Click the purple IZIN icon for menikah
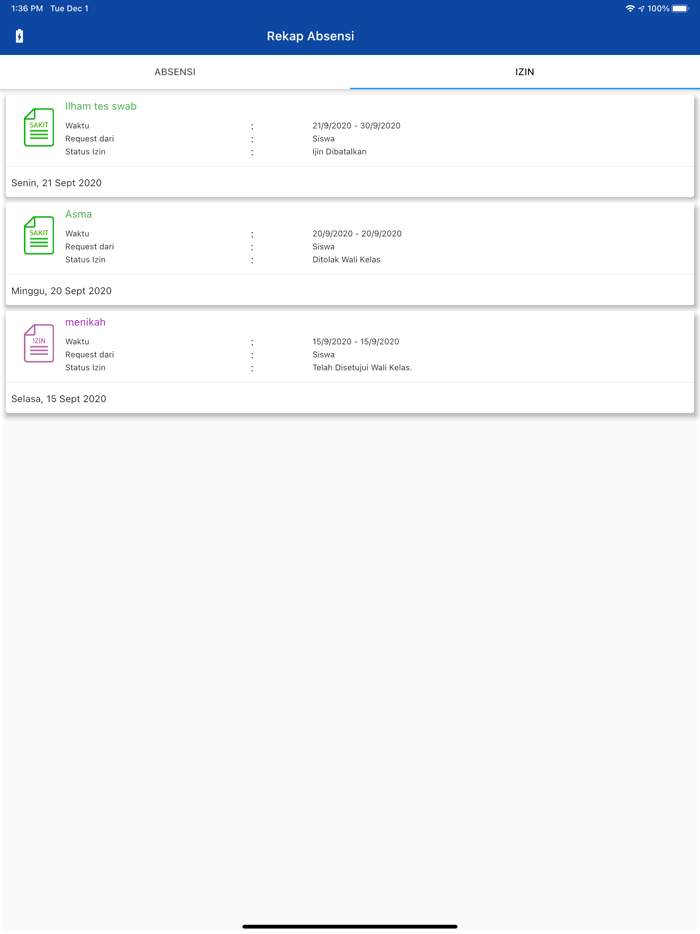Image resolution: width=700 pixels, height=934 pixels. pos(39,344)
